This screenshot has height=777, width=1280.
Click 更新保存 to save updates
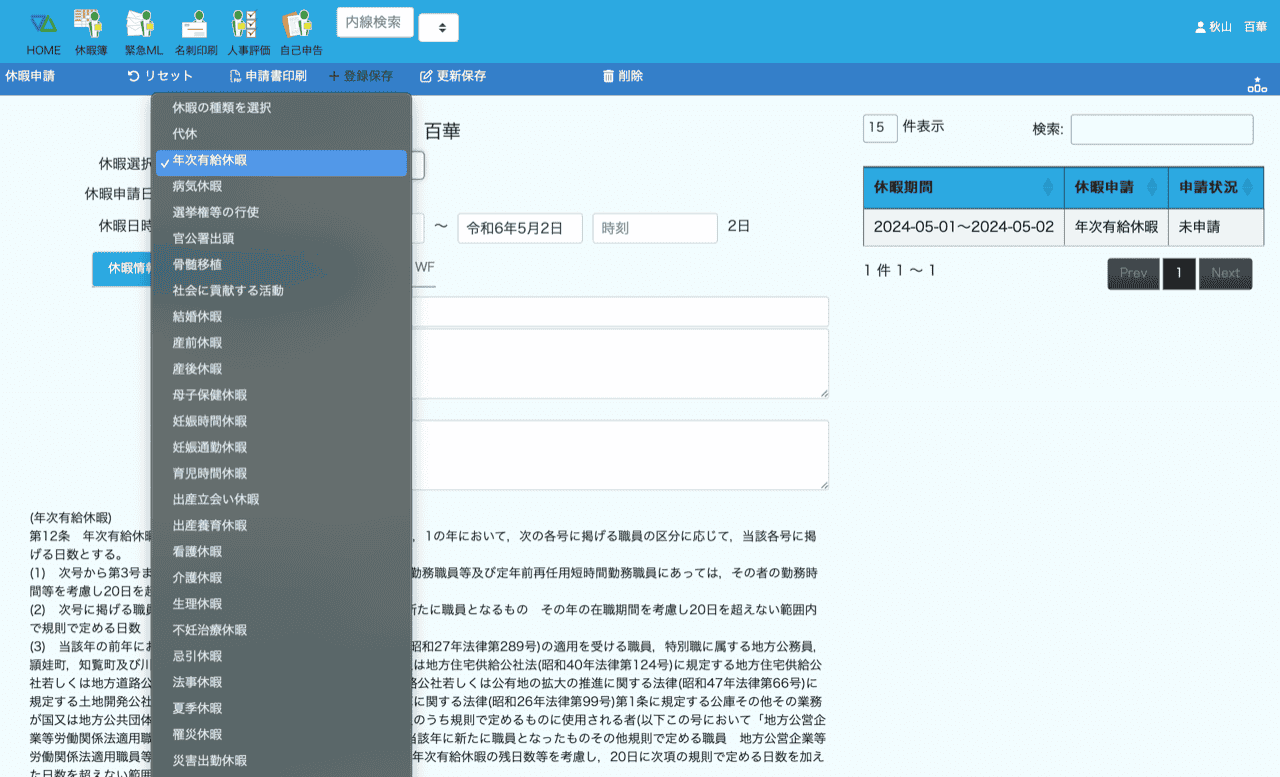pyautogui.click(x=452, y=76)
